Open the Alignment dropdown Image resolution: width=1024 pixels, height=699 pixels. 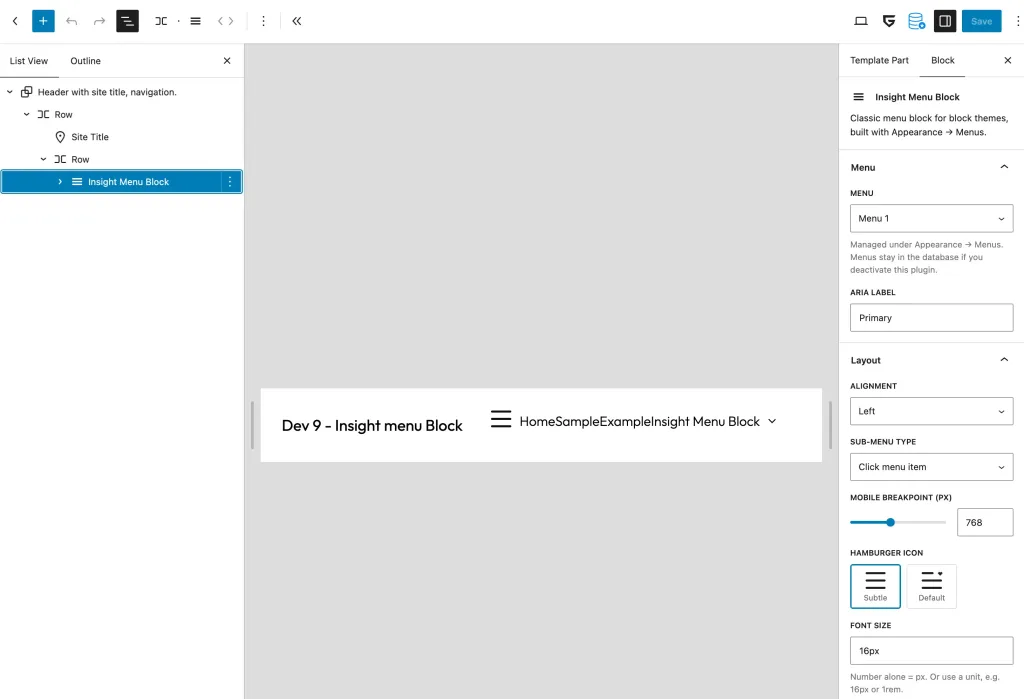pos(931,411)
